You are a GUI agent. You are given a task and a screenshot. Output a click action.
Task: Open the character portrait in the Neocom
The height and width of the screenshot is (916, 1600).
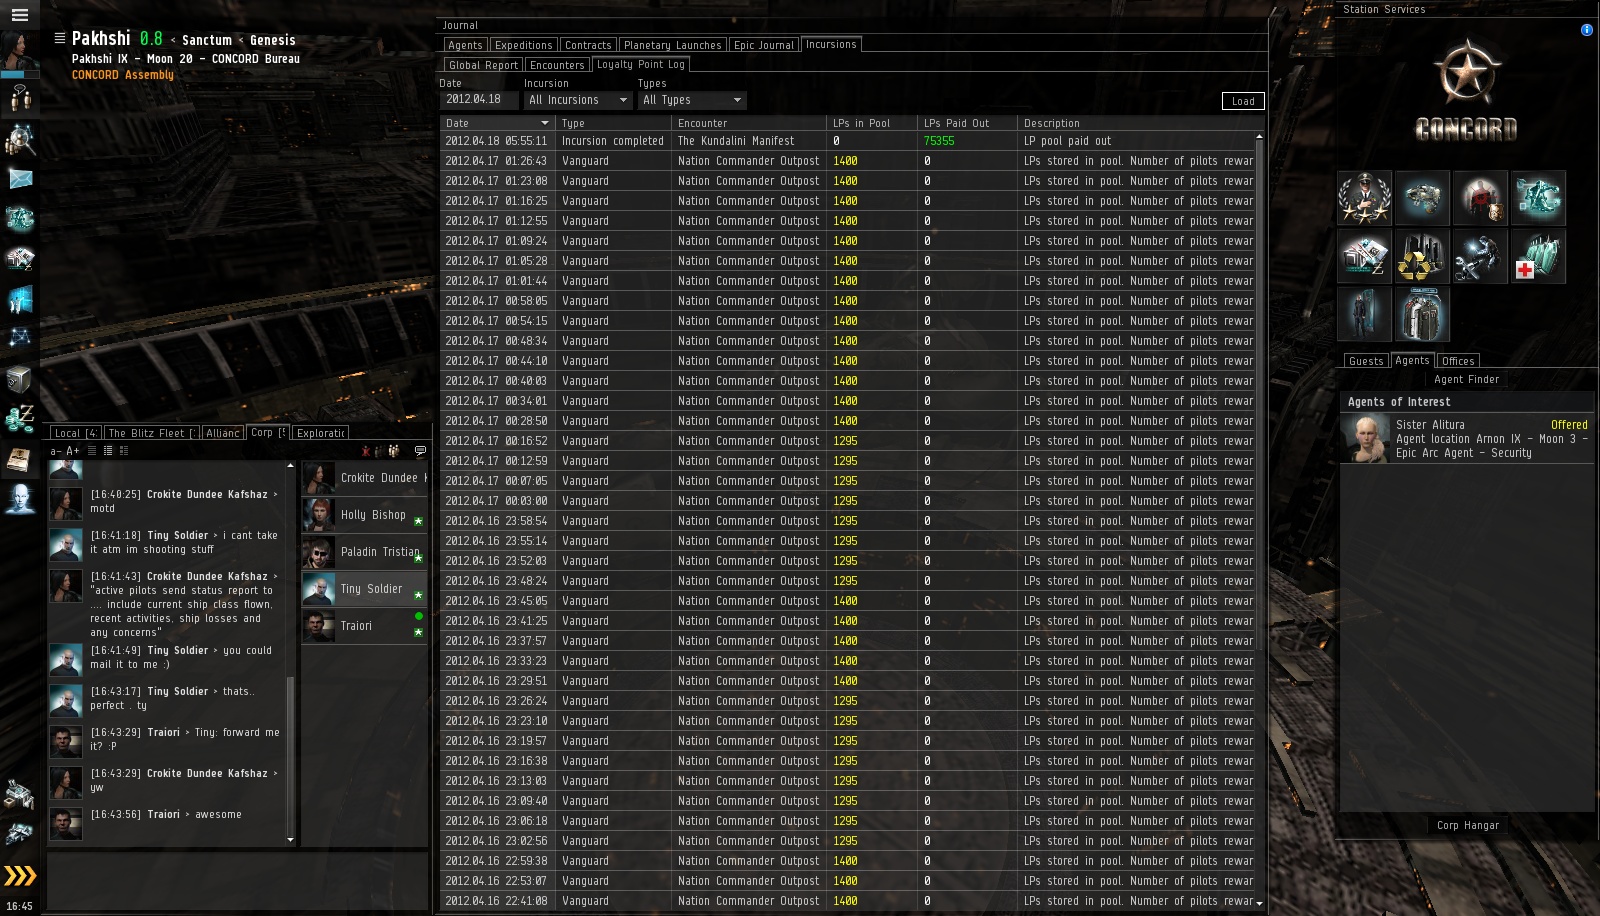19,52
